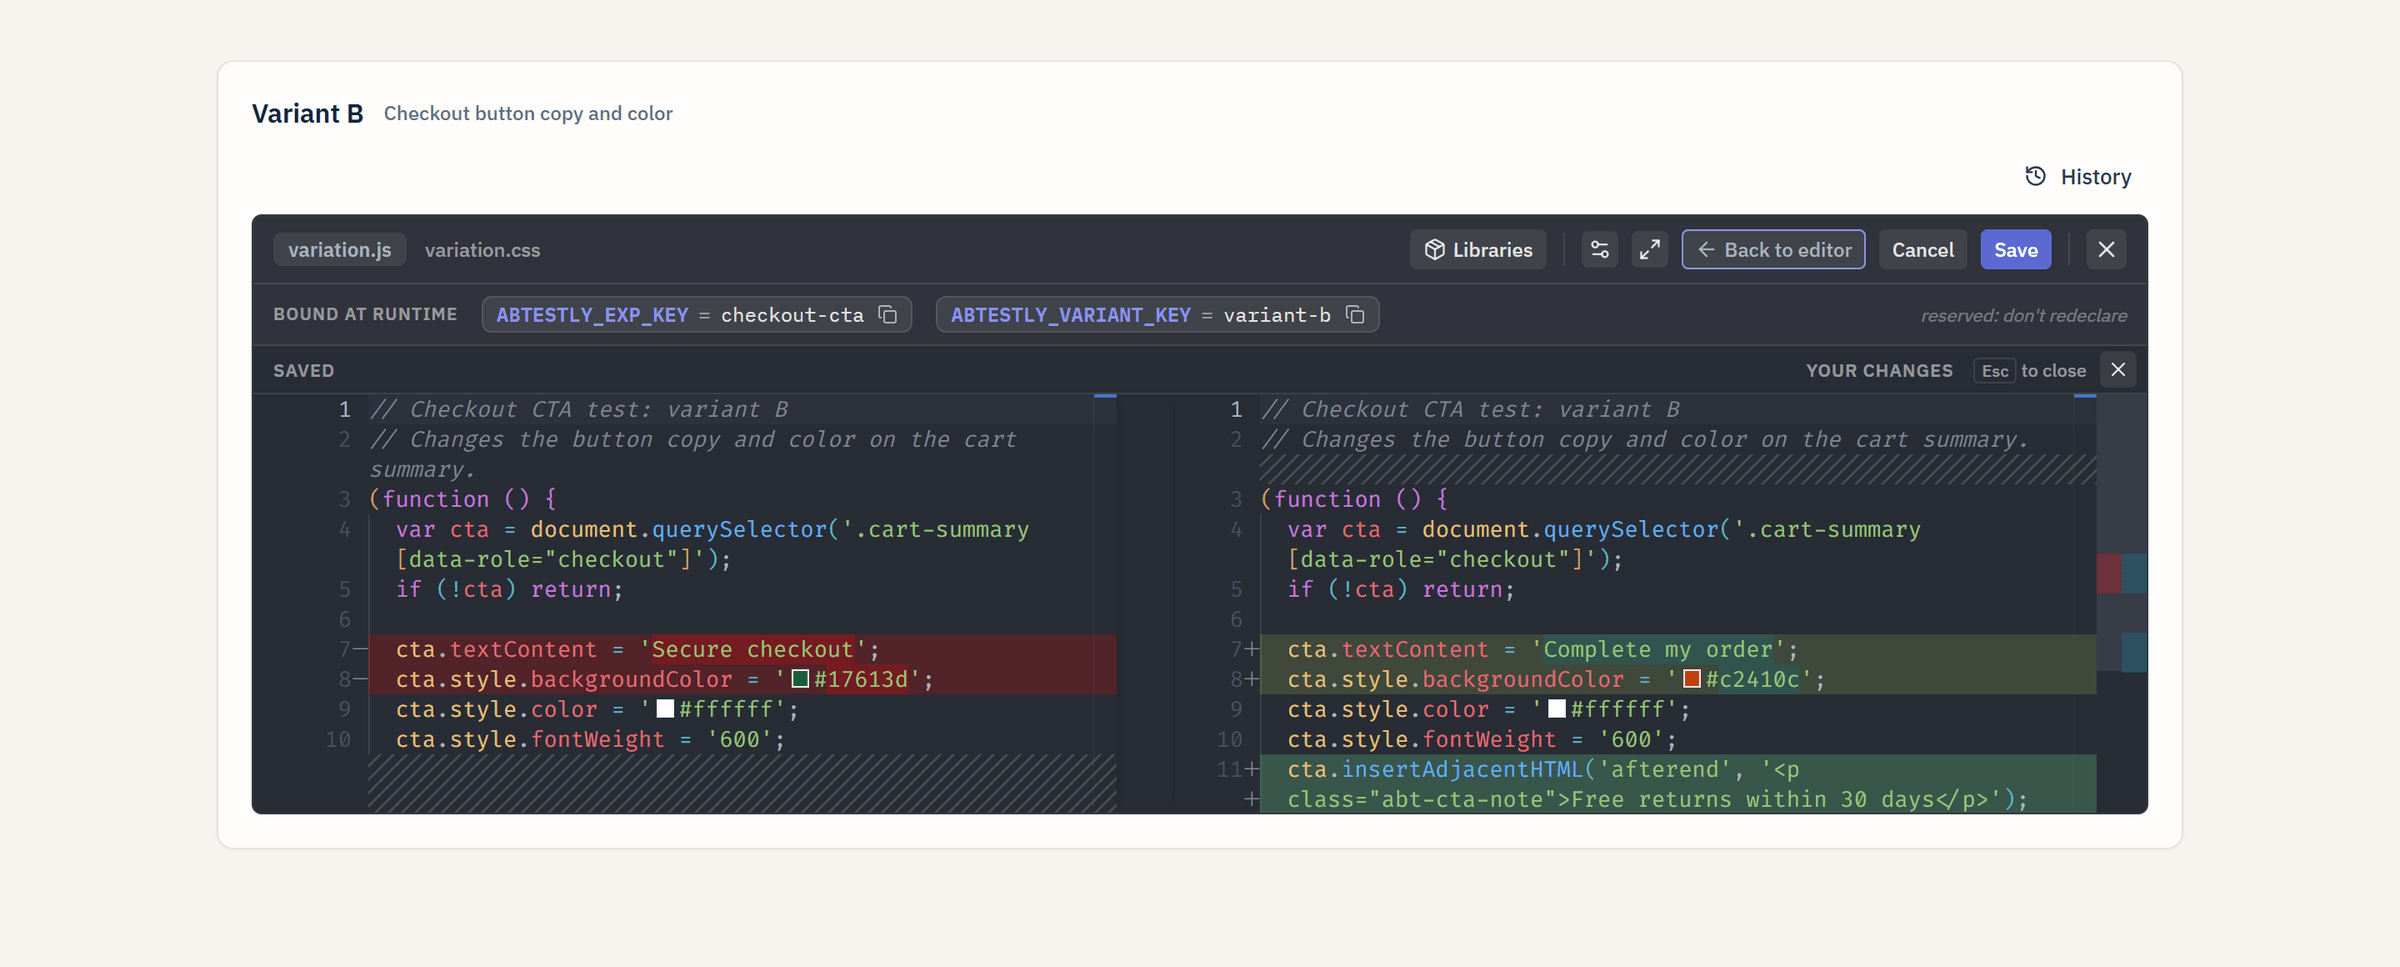Viewport: 2400px width, 967px height.
Task: Click the 'if (!cta) return;' line in saved pane
Action: tap(509, 589)
